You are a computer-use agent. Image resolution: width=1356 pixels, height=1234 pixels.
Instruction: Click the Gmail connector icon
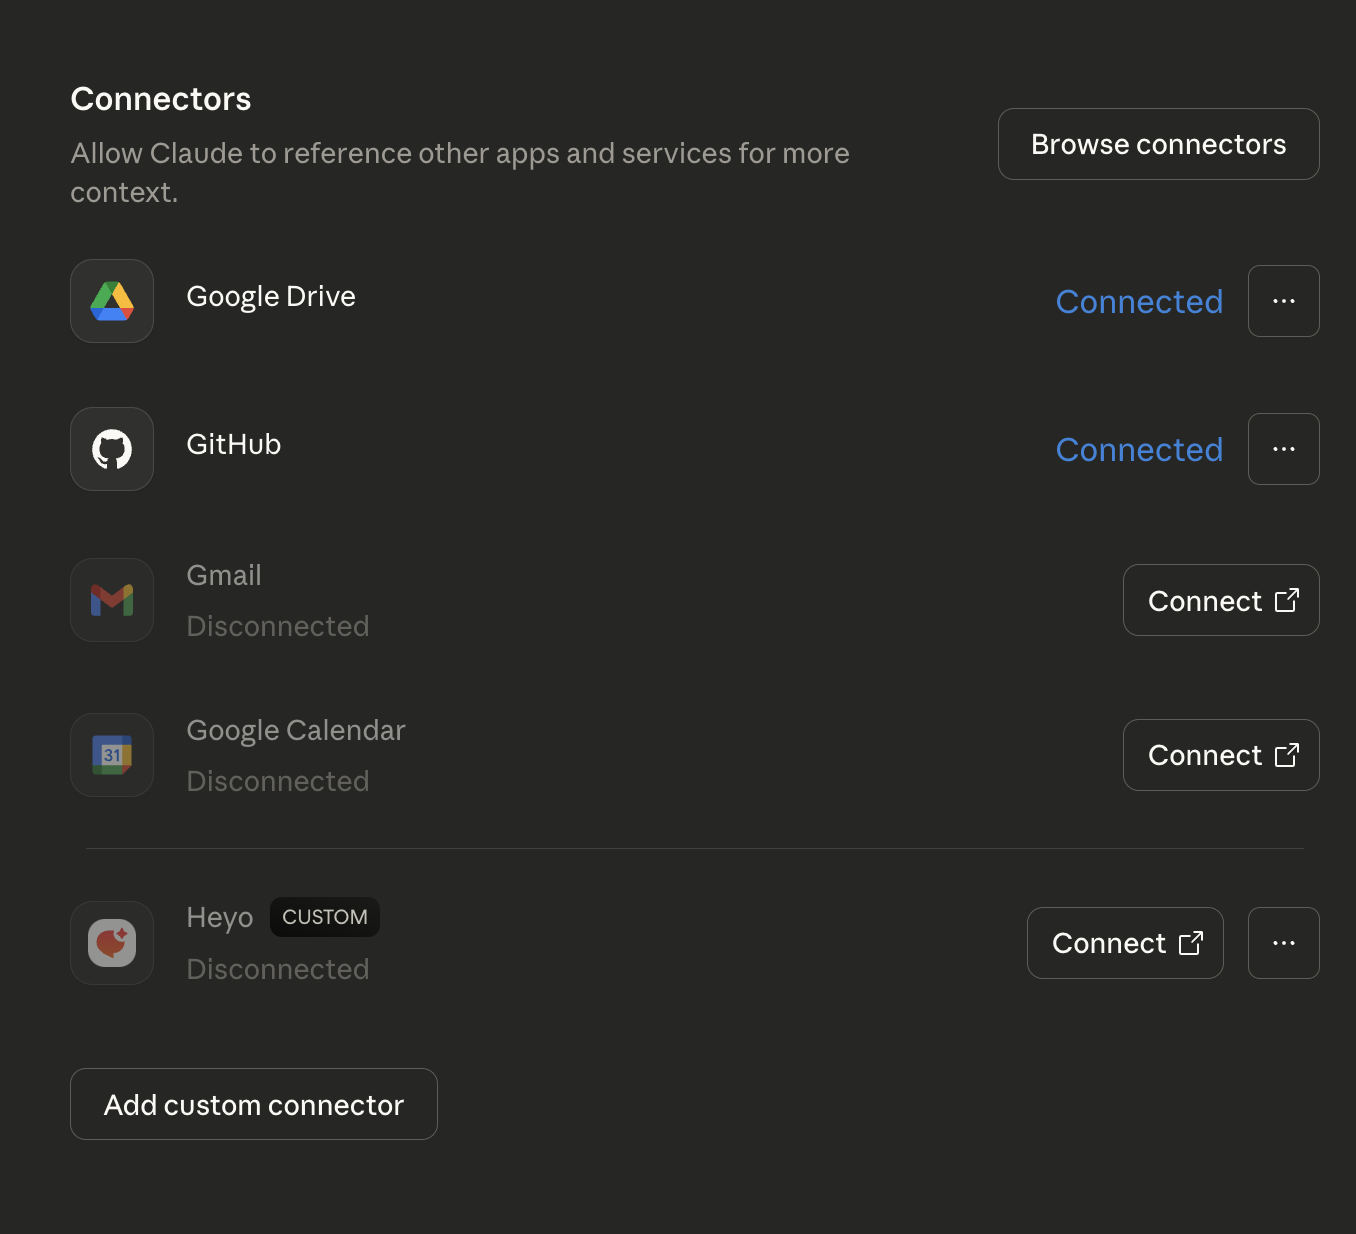111,599
